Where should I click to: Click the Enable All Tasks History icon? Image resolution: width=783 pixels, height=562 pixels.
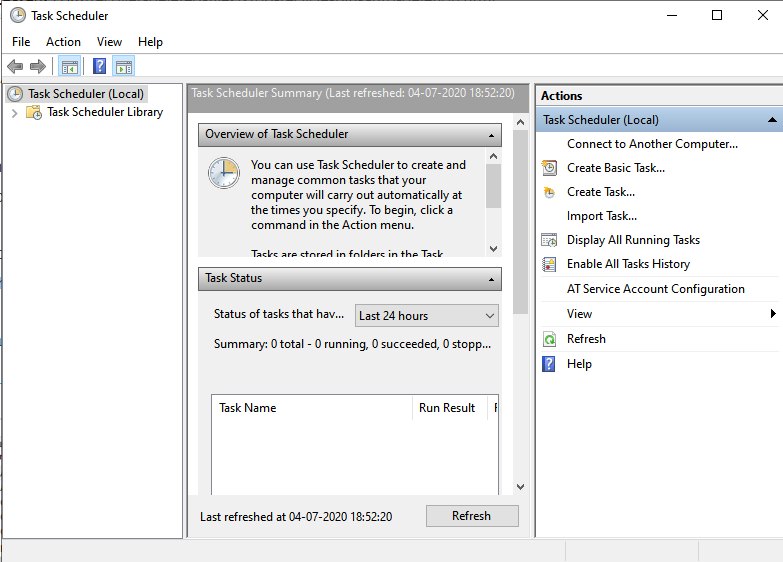(549, 264)
